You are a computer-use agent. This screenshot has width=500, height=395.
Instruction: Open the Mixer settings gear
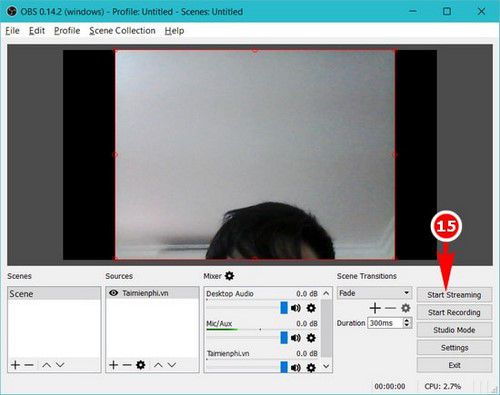click(230, 276)
